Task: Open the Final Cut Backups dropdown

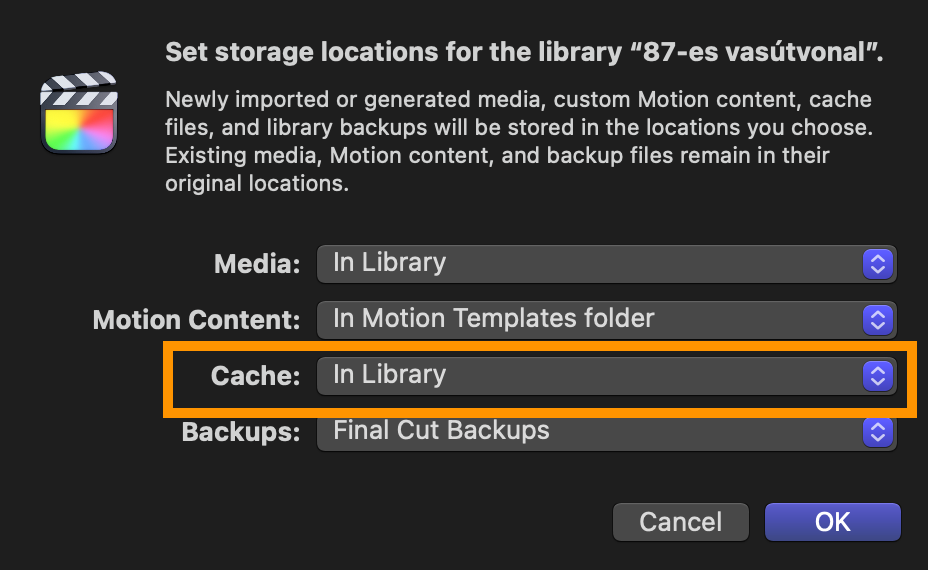Action: point(607,432)
